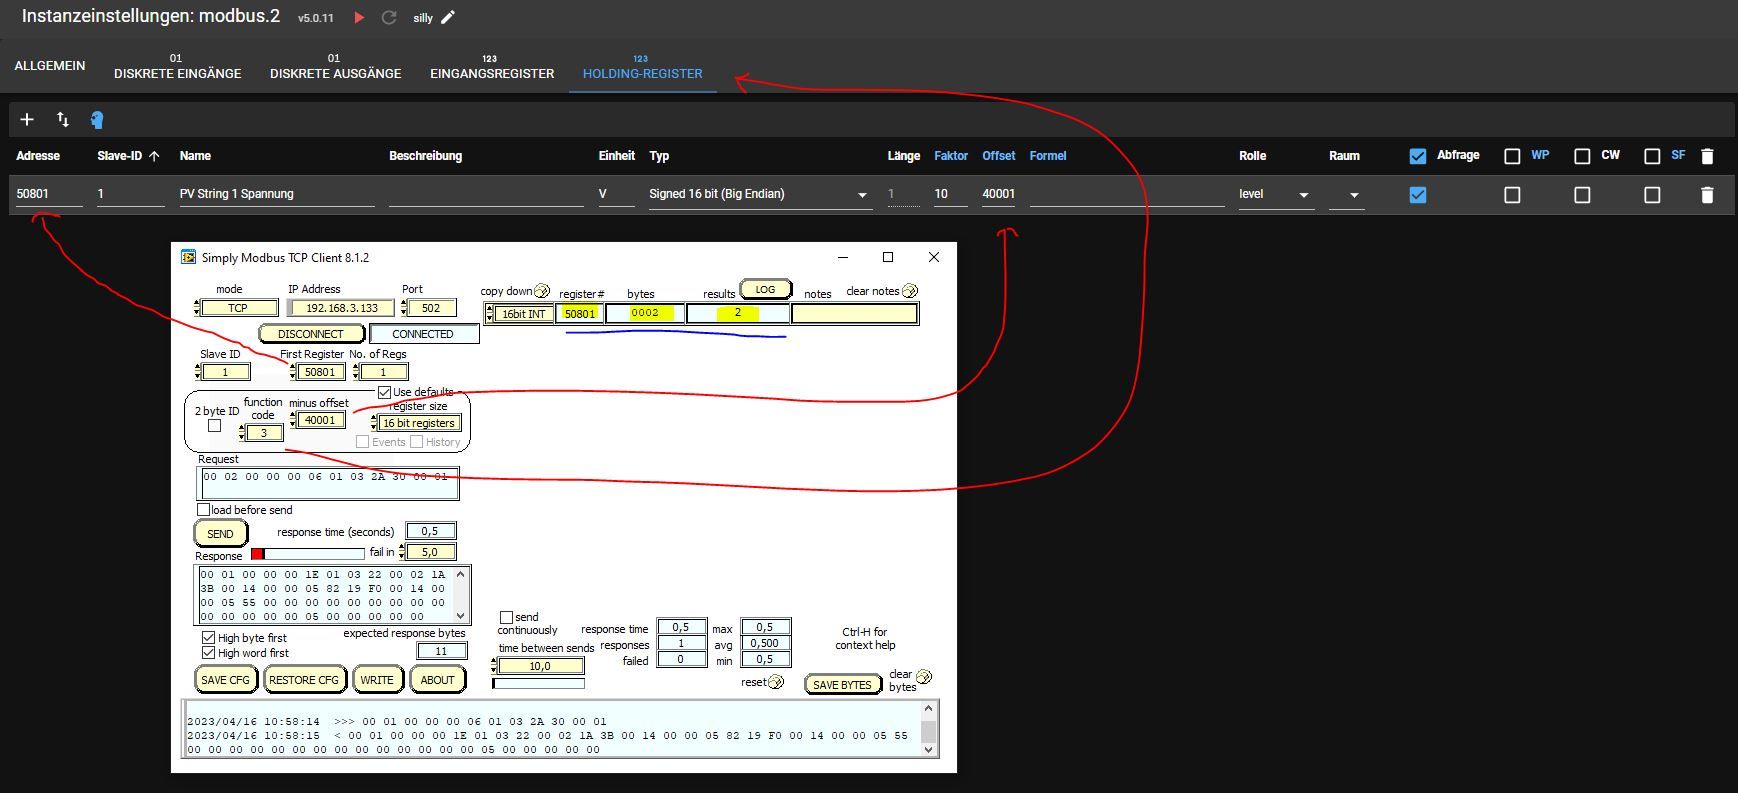Image resolution: width=1738 pixels, height=793 pixels.
Task: Open the Raum dropdown in the register row
Action: pos(1346,194)
